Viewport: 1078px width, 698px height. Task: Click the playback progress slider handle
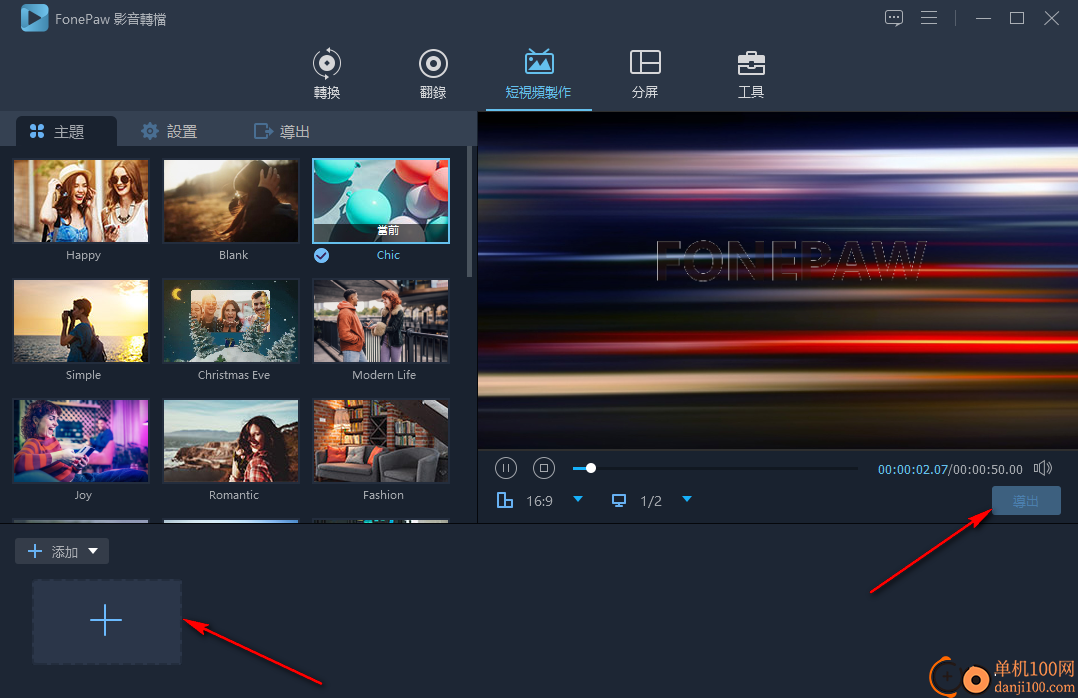coord(591,468)
